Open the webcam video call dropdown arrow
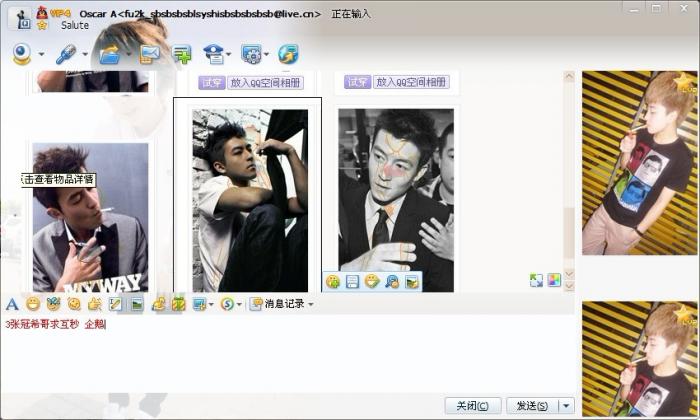700x420 pixels. 42,54
